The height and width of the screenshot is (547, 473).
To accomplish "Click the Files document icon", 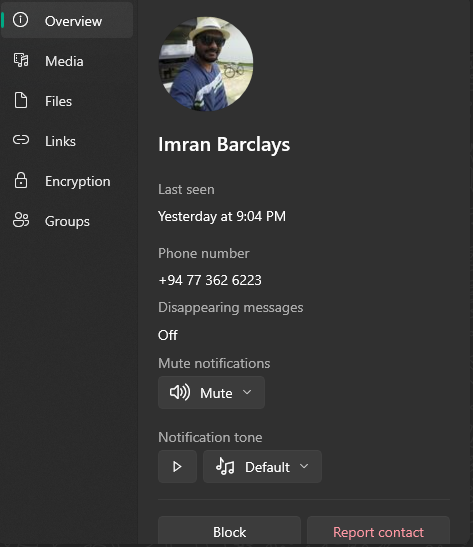I will click(x=21, y=100).
